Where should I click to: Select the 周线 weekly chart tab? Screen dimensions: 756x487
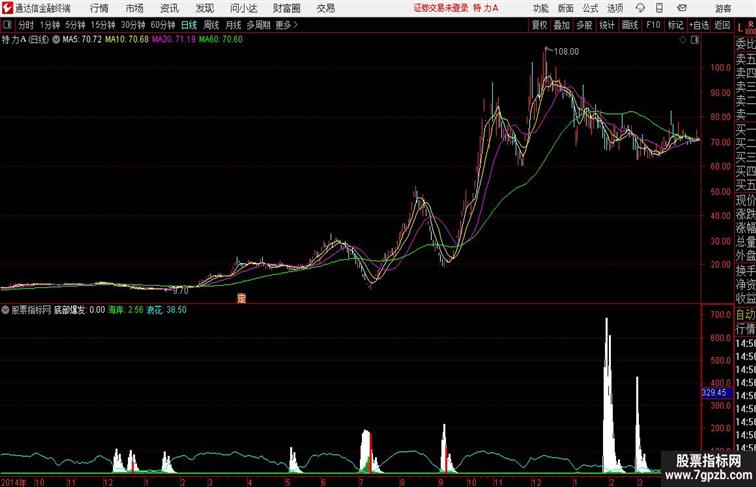[211, 25]
